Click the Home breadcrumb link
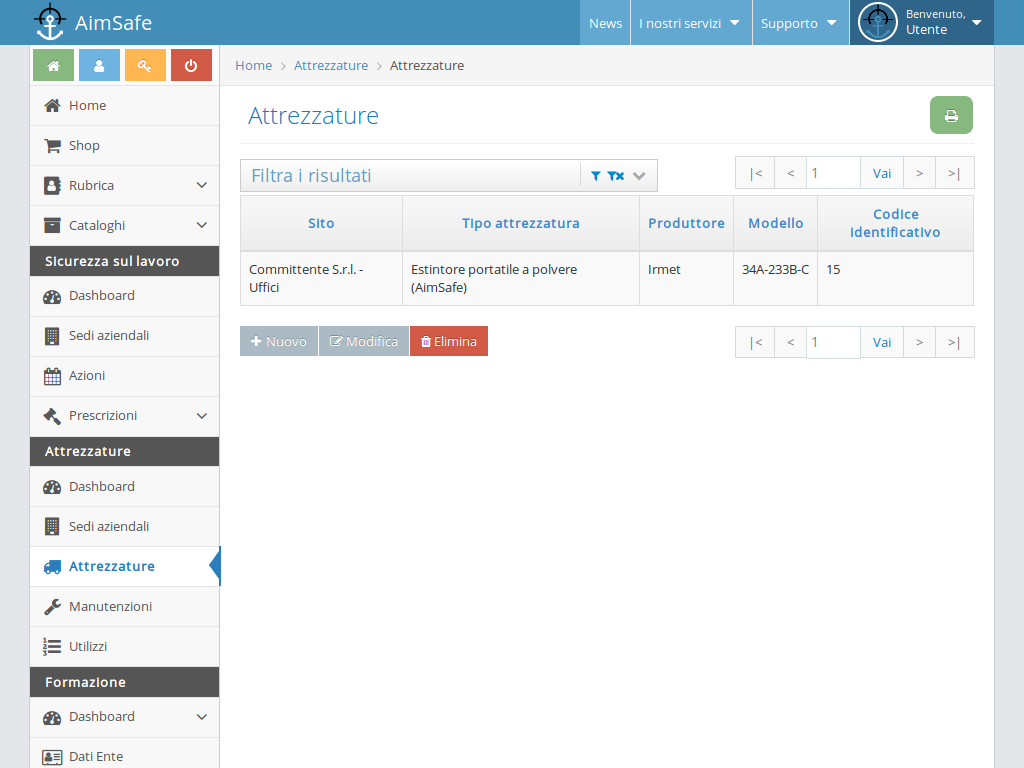1024x768 pixels. [253, 65]
